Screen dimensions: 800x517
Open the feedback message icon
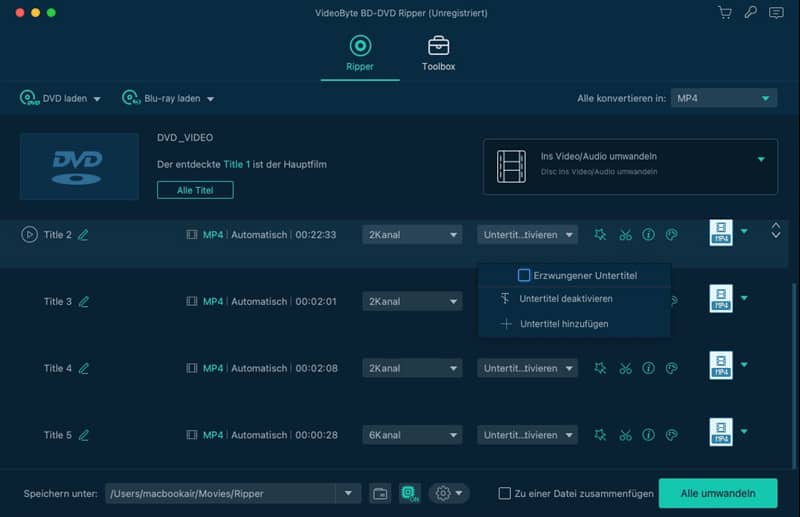coord(776,13)
